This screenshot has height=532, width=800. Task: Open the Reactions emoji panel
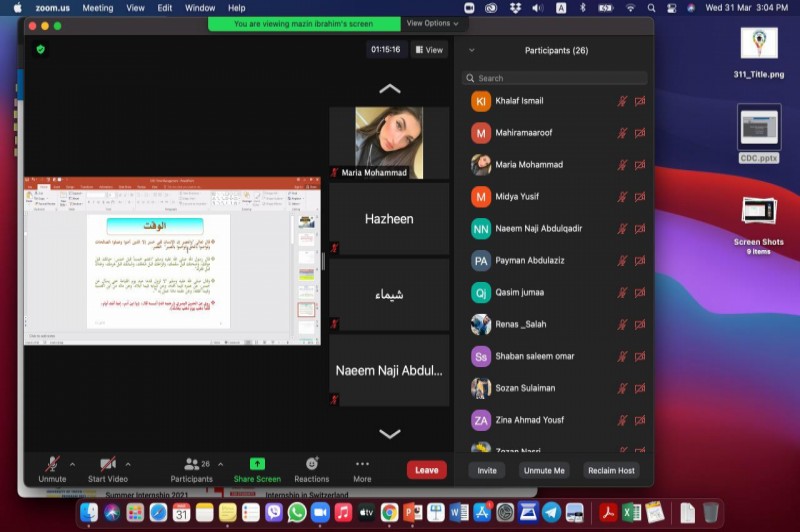click(312, 464)
